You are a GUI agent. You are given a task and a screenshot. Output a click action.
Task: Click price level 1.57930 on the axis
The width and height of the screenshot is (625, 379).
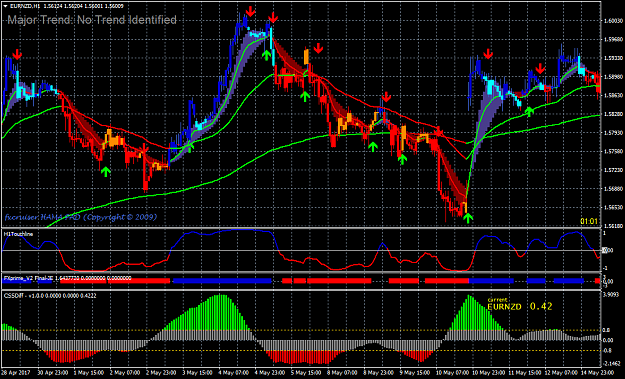[x=612, y=133]
